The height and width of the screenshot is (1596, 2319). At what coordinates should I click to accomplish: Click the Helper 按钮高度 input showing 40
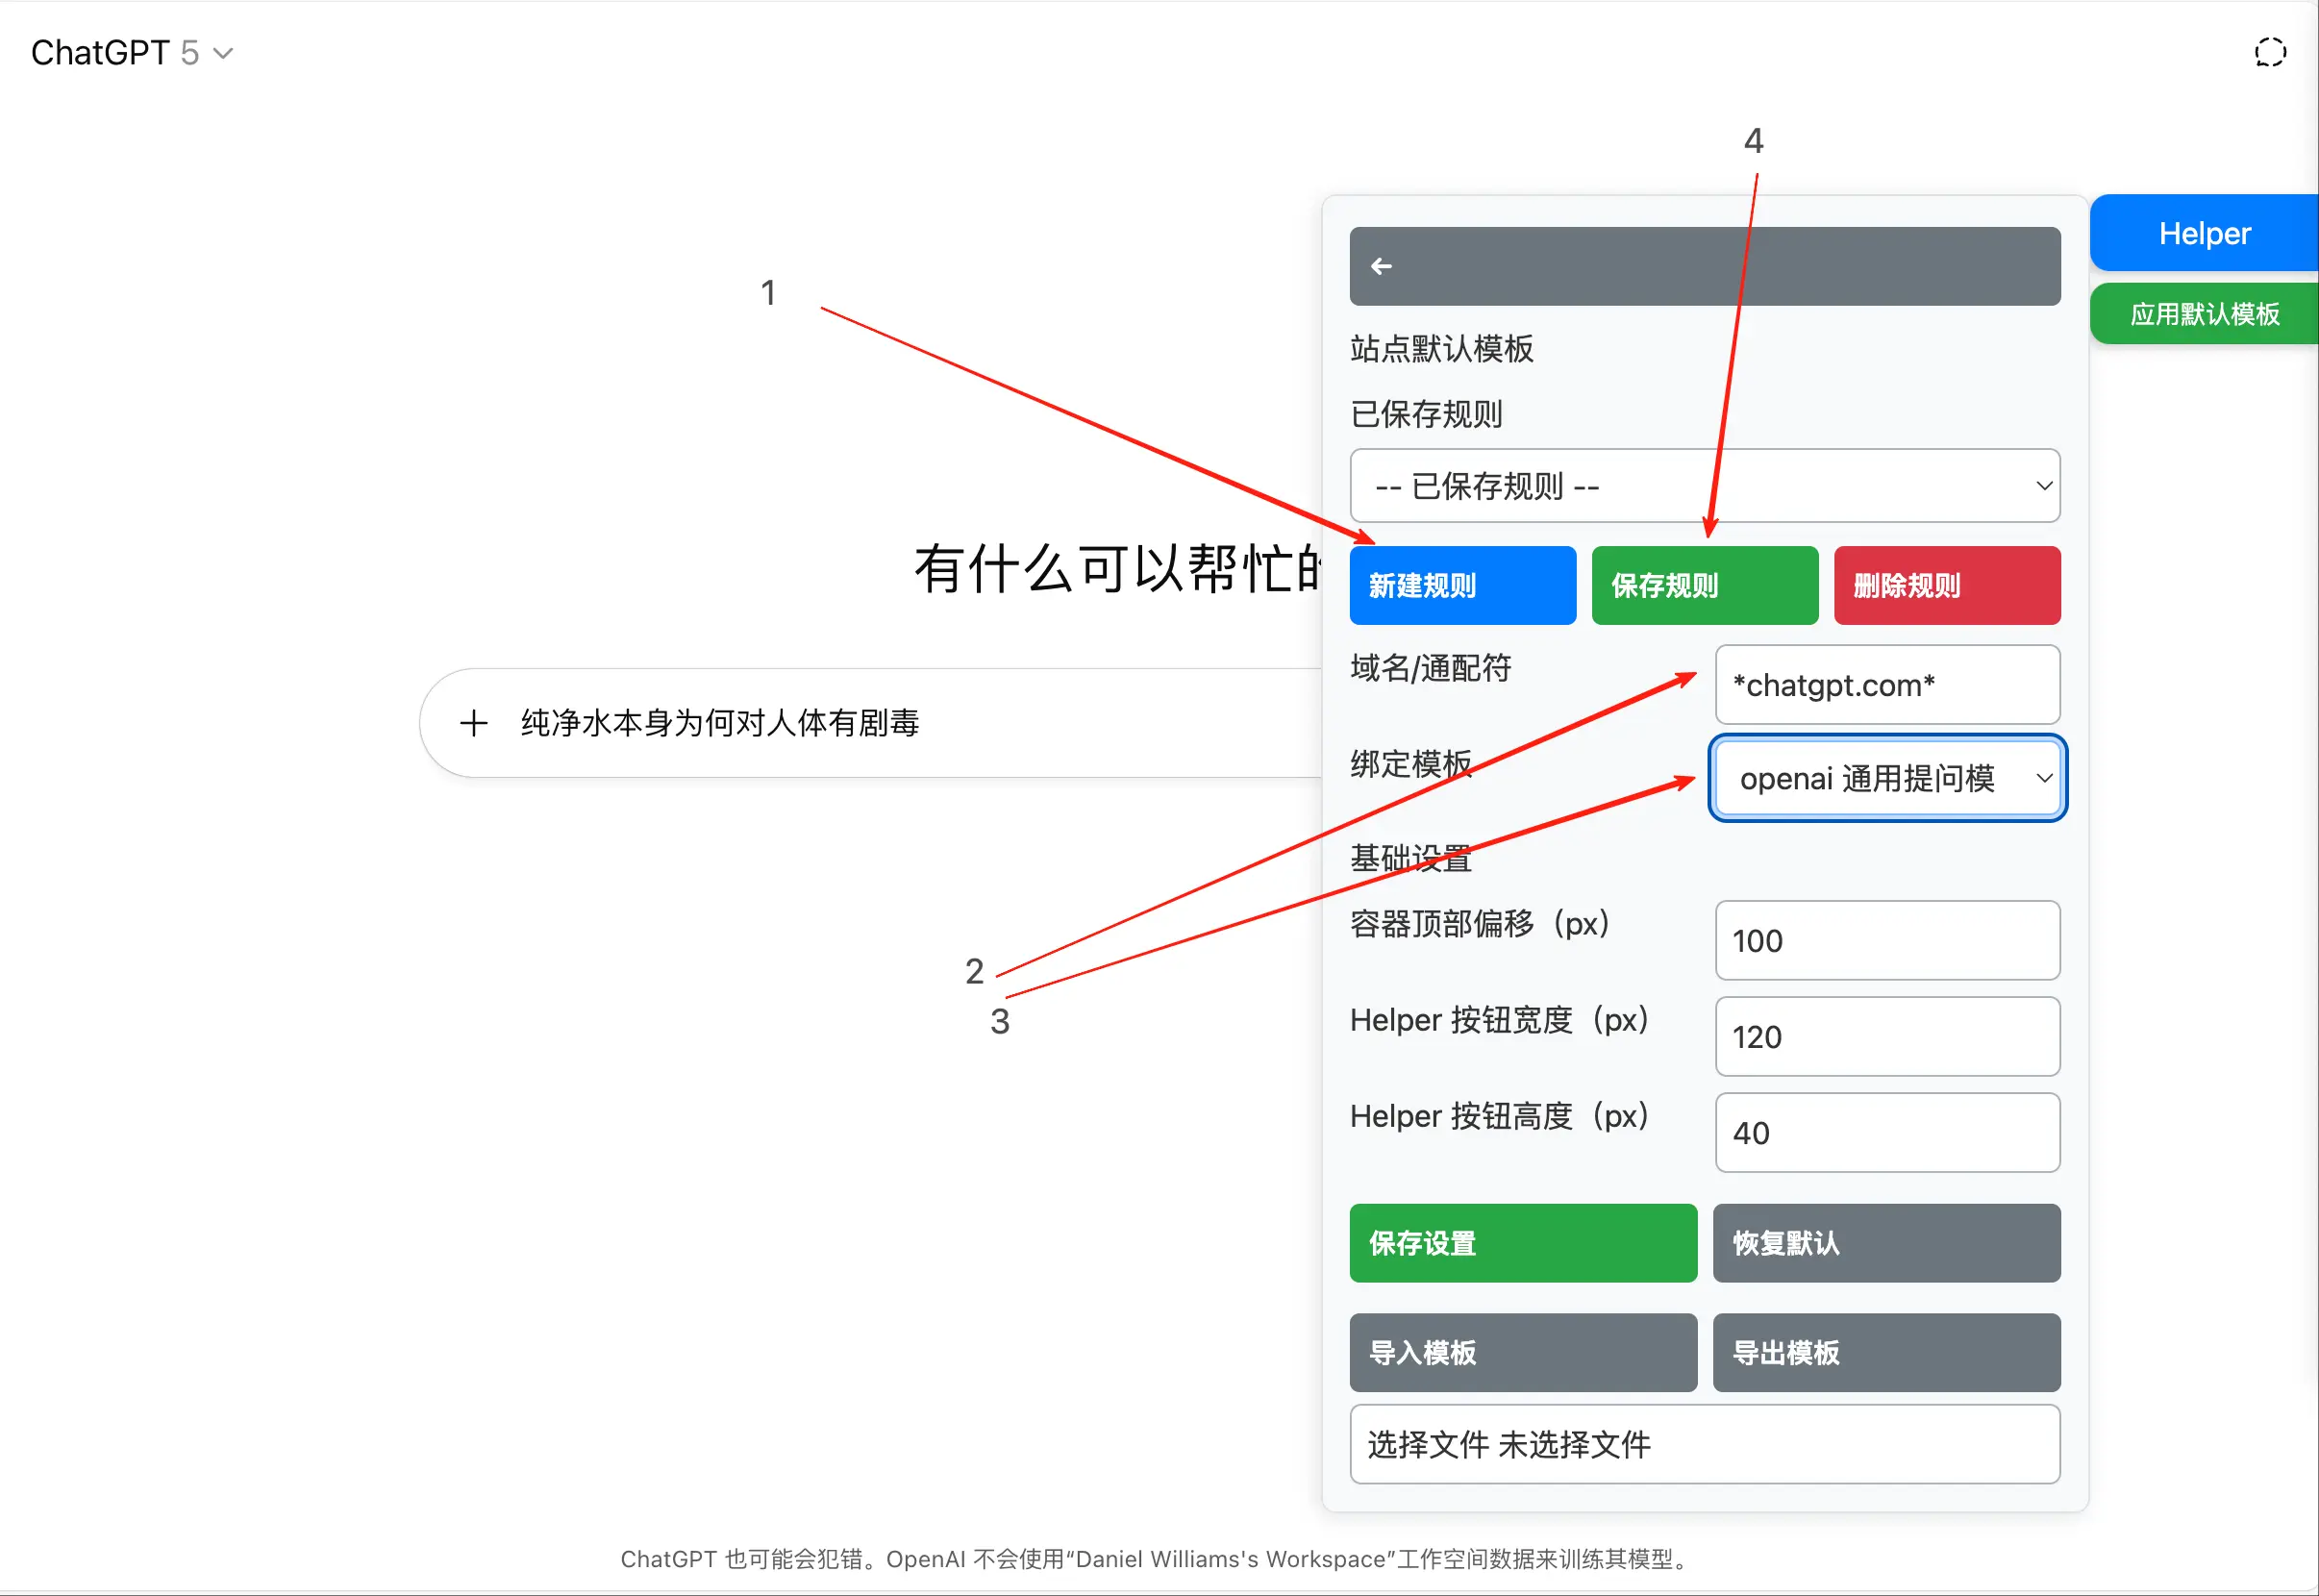click(1887, 1133)
